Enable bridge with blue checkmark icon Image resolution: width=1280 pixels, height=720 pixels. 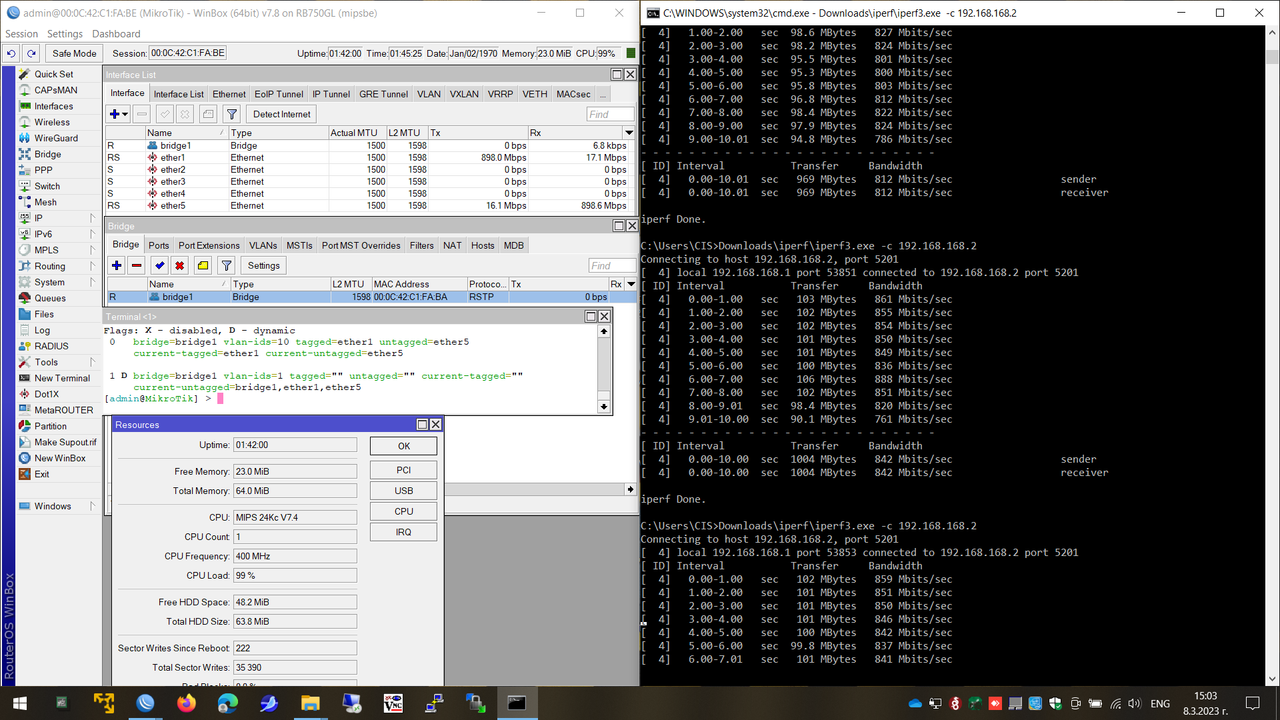coord(159,265)
